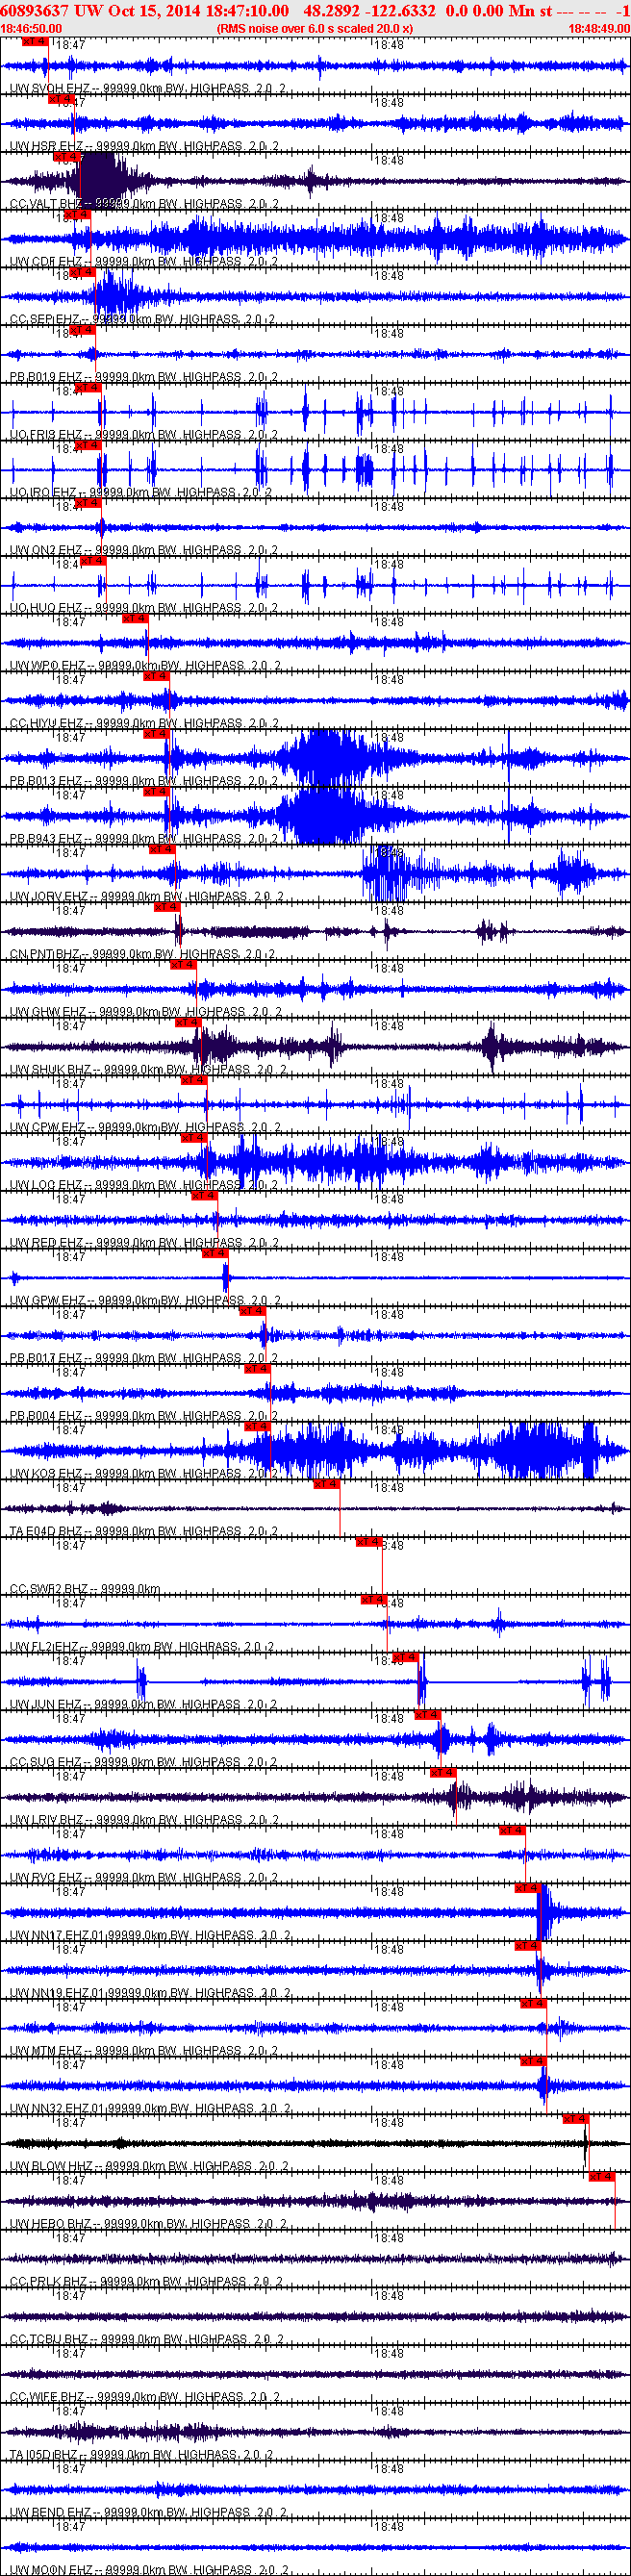Viewport: 631px width, 2576px height.
Task: Click the red pick flag on the CN PNT trace
Action: (x=166, y=908)
